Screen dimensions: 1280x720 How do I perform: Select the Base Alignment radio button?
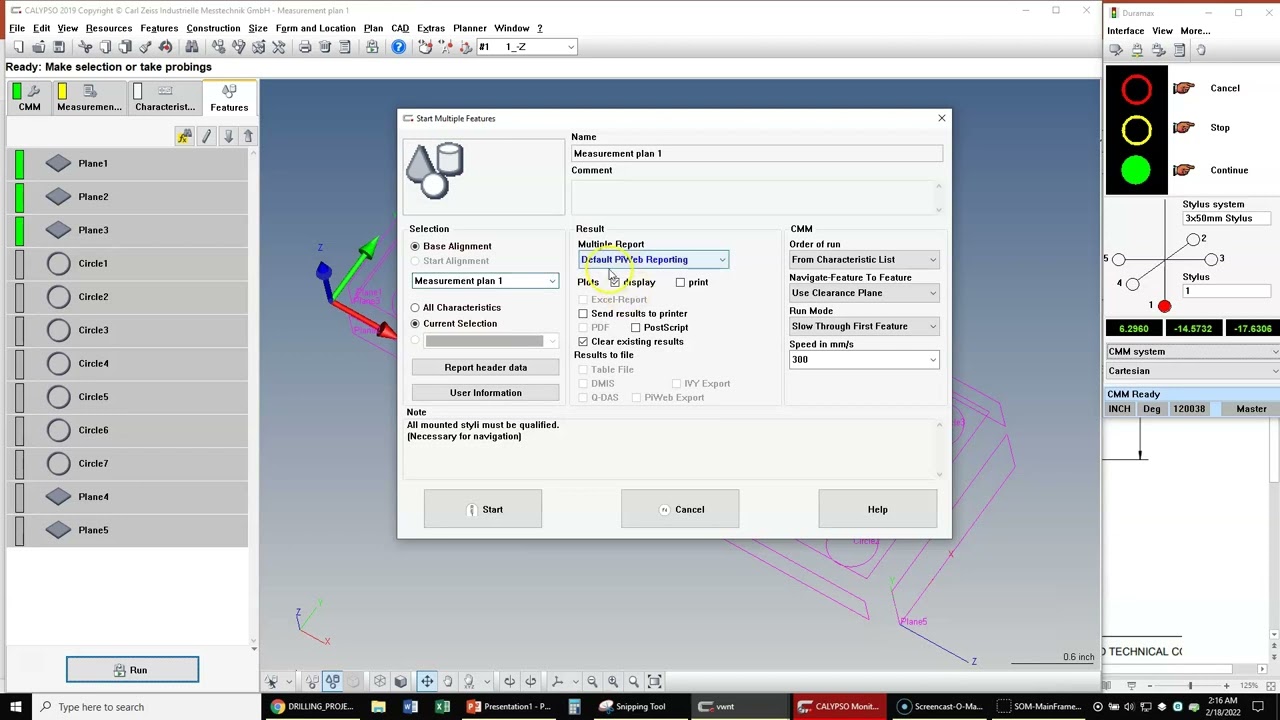point(415,246)
